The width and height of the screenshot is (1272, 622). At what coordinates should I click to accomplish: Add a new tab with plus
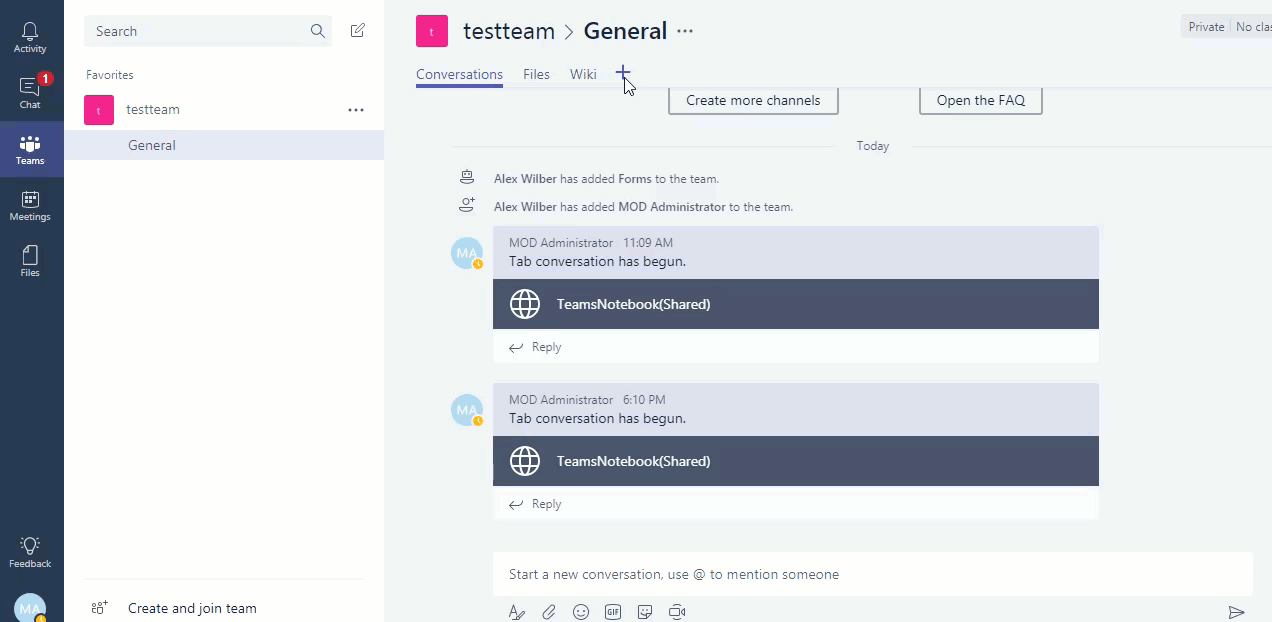[x=623, y=73]
